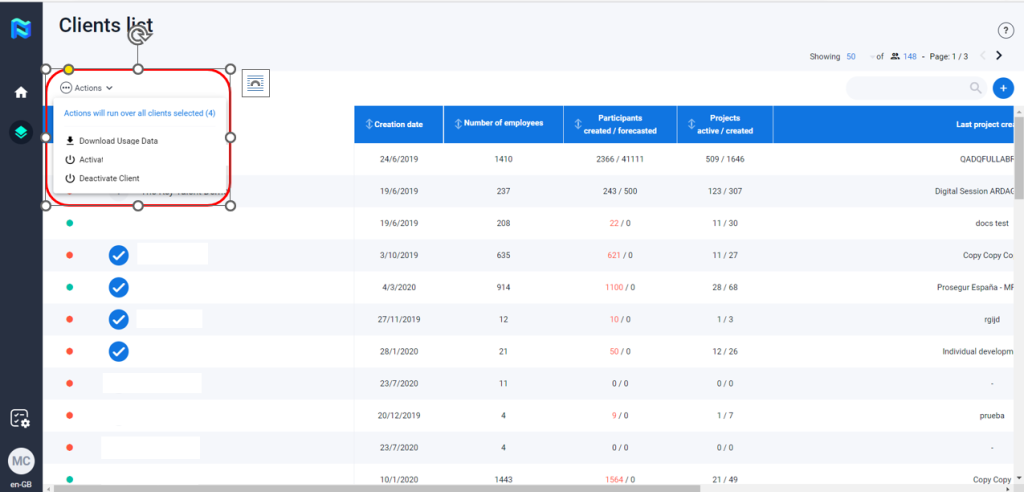This screenshot has height=492, width=1024.
Task: Sort by Projects active / created header
Action: (x=717, y=124)
